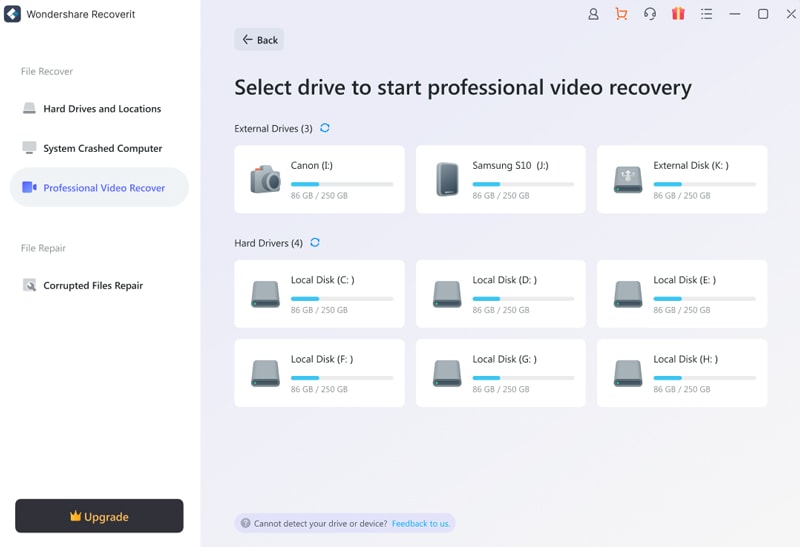800x547 pixels.
Task: Click the Local Disk (H:) usage bar
Action: (705, 378)
